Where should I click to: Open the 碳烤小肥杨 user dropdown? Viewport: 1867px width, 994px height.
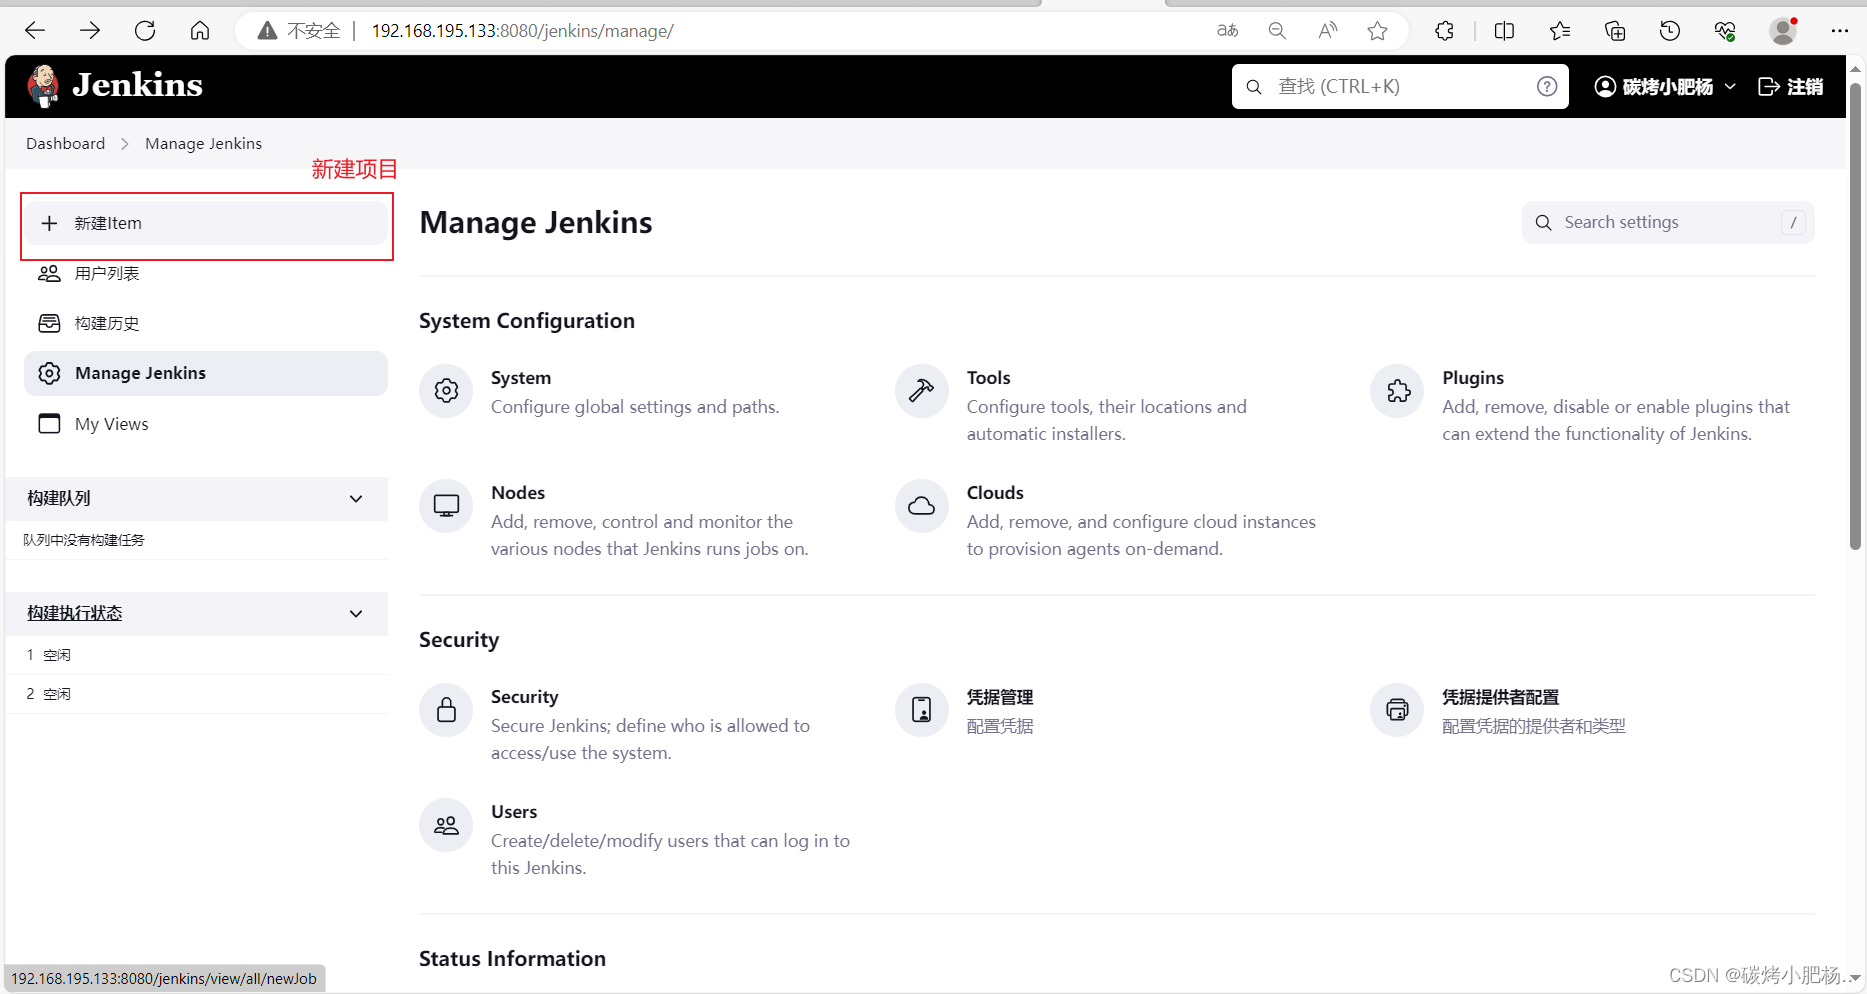1664,87
